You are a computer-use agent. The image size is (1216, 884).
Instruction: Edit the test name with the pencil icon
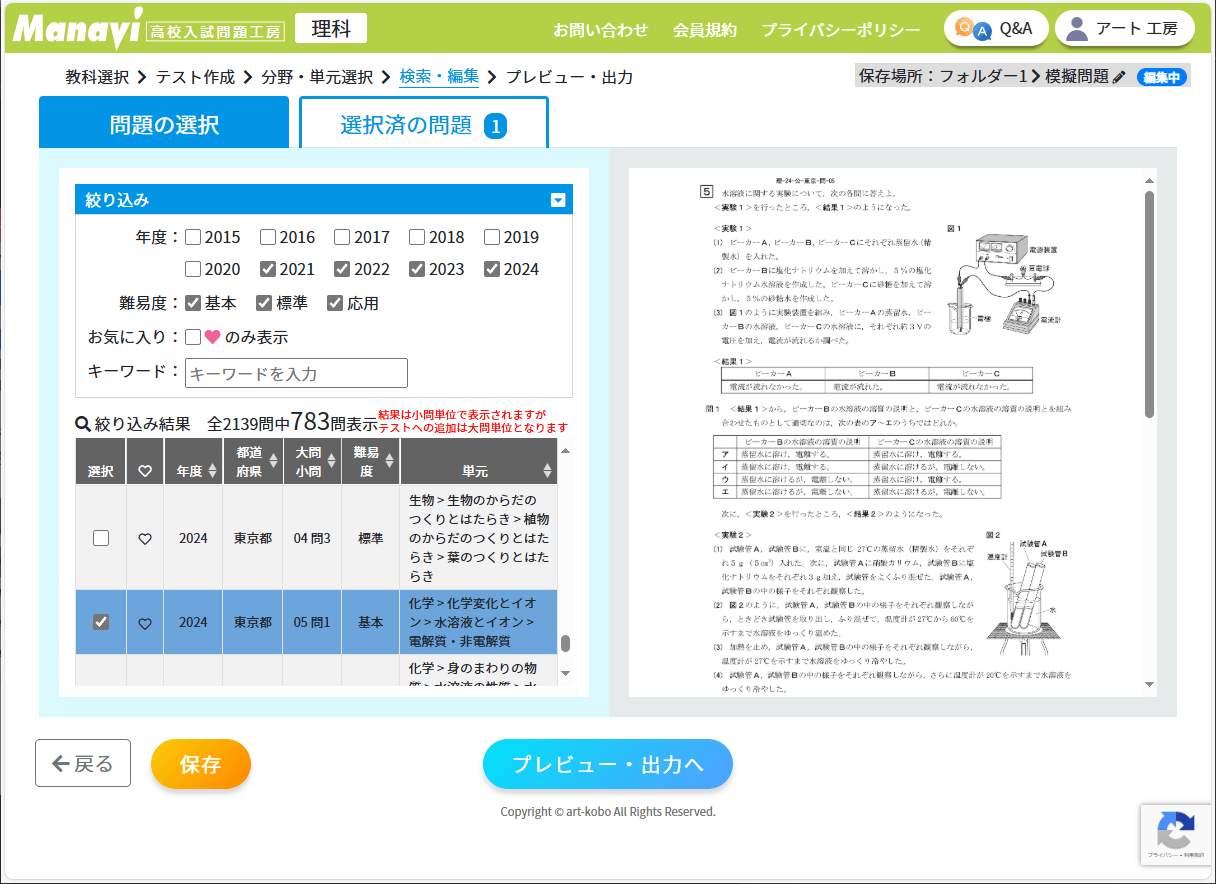(x=1118, y=75)
